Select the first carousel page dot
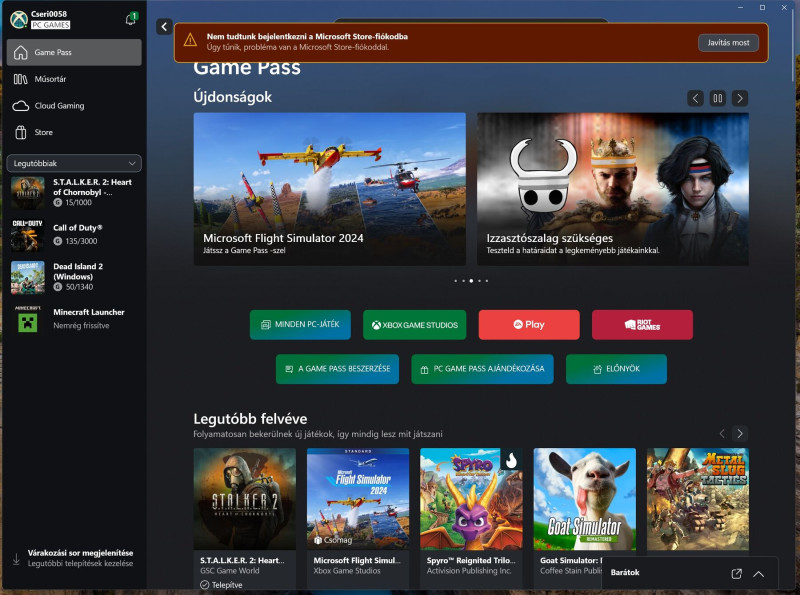Image resolution: width=800 pixels, height=595 pixels. [x=456, y=281]
